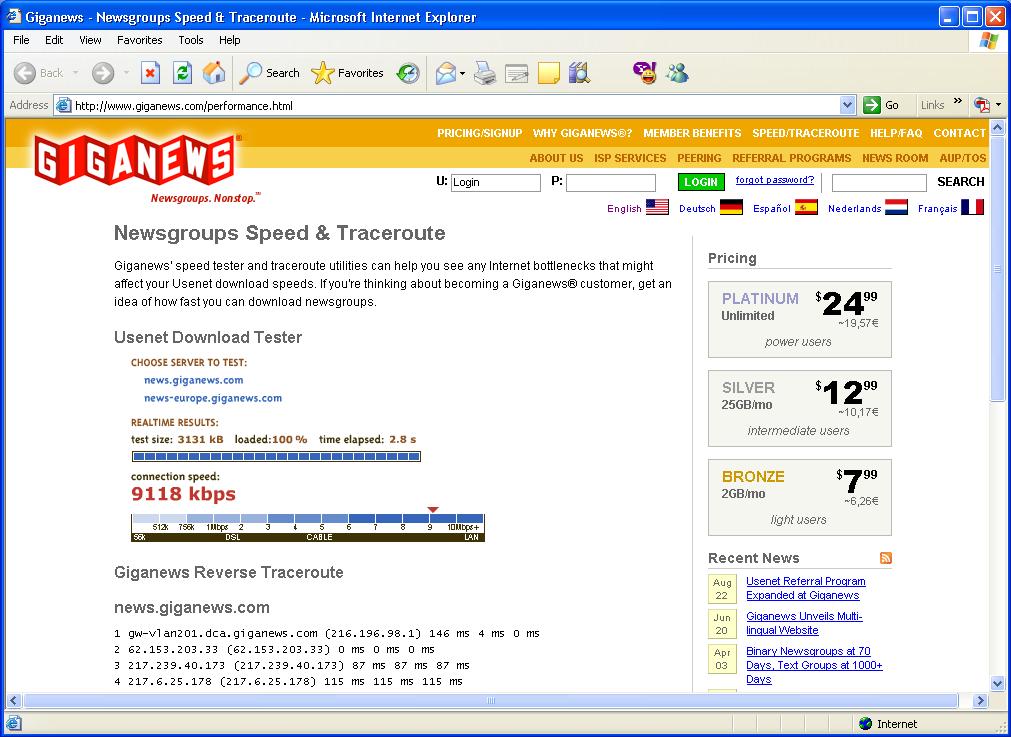Open Giganews Unveils Multi-lingual Website link
This screenshot has height=737, width=1011.
coord(804,623)
